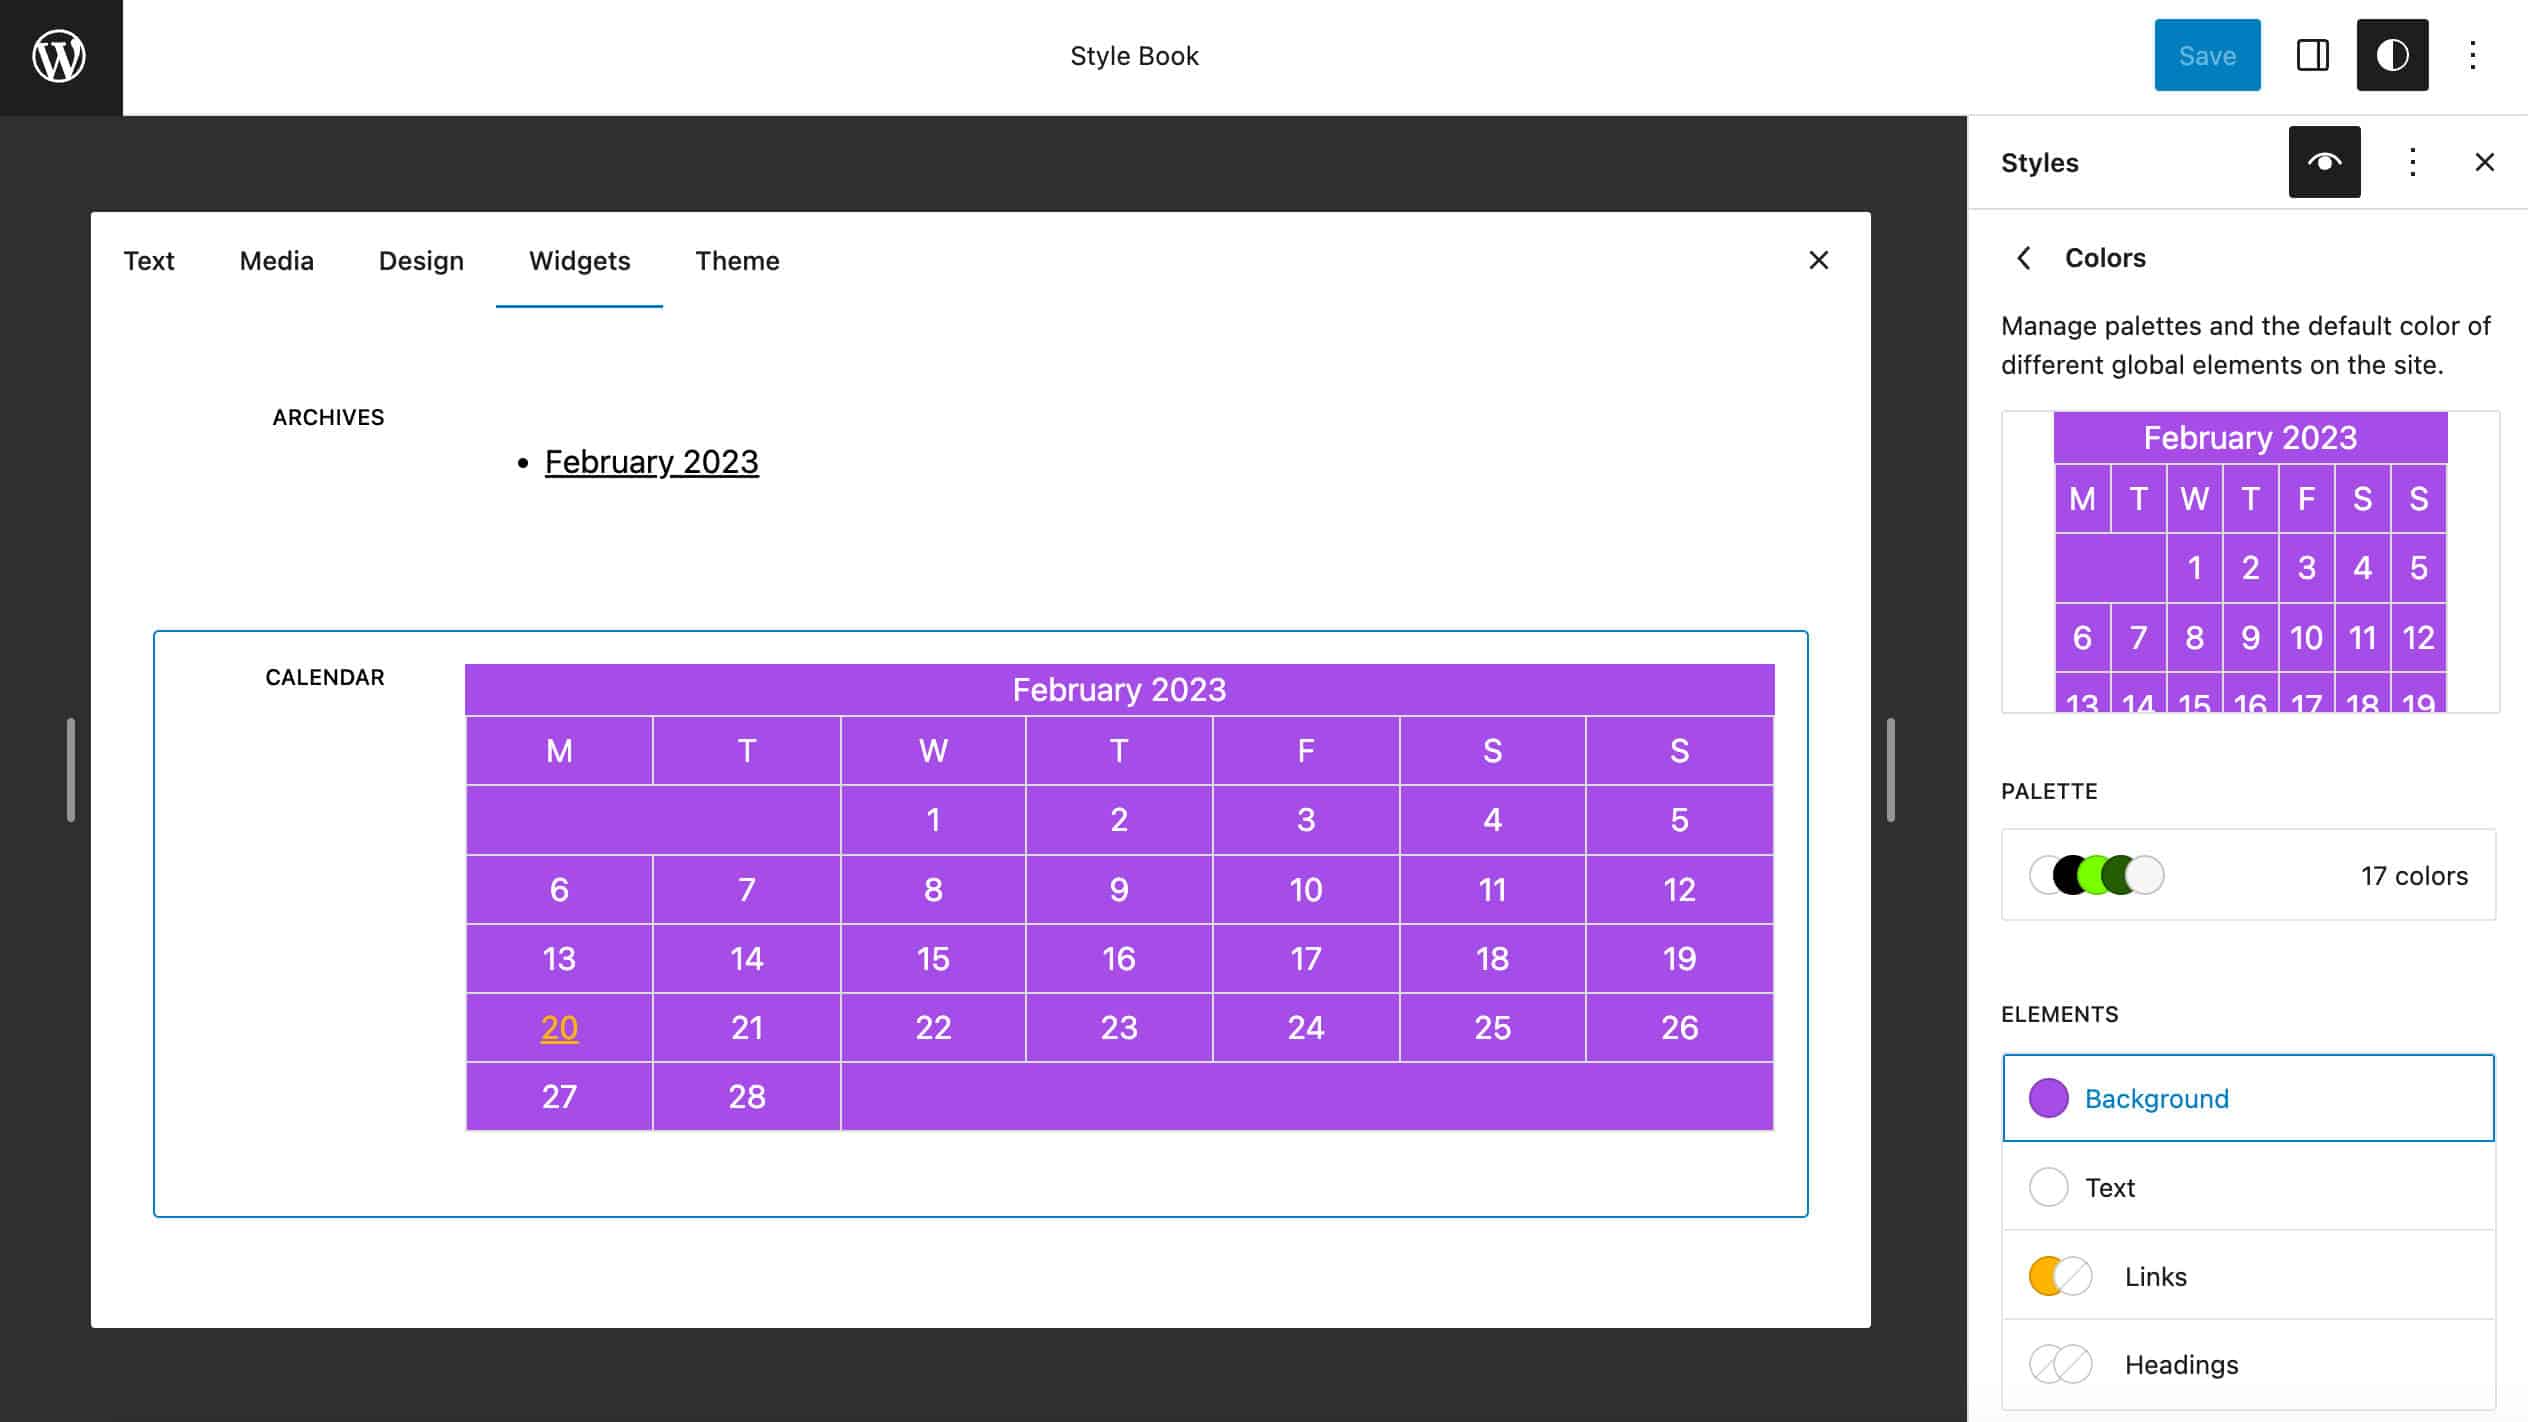Toggle the Headings color swatch switcher
2528x1422 pixels.
pyautogui.click(x=2059, y=1365)
